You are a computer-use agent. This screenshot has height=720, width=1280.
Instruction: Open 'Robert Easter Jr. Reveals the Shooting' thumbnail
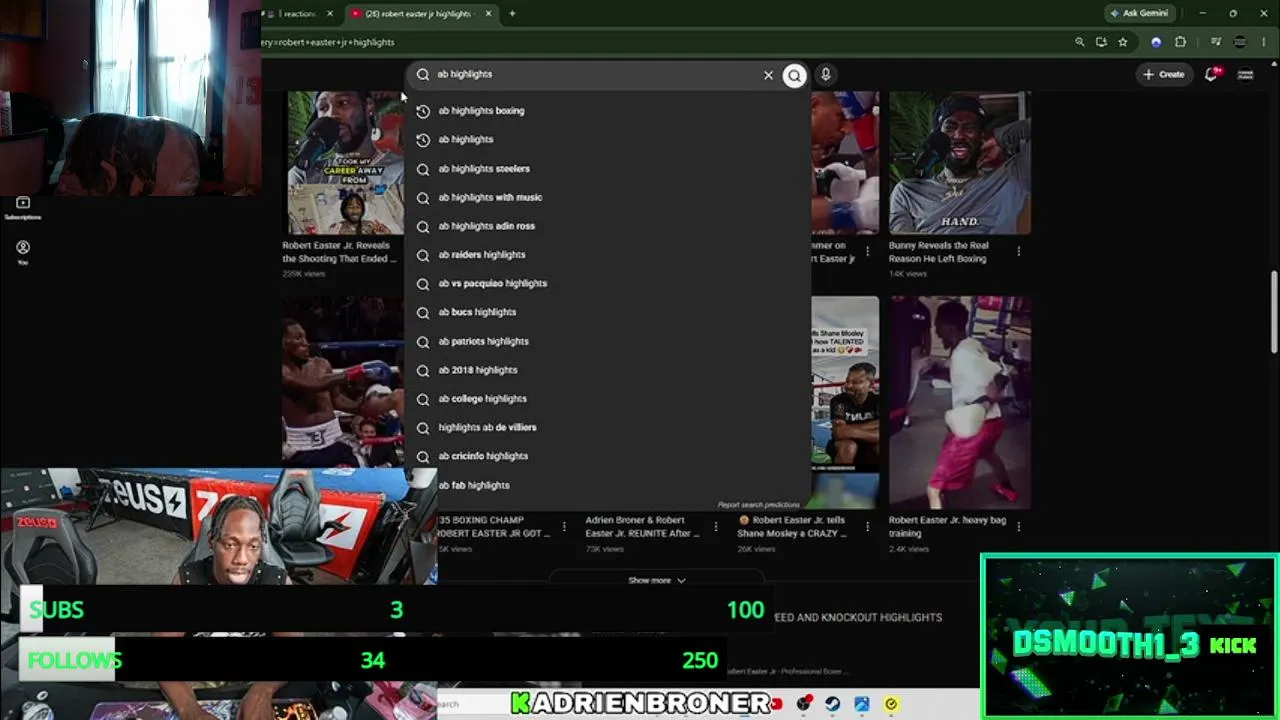[346, 163]
